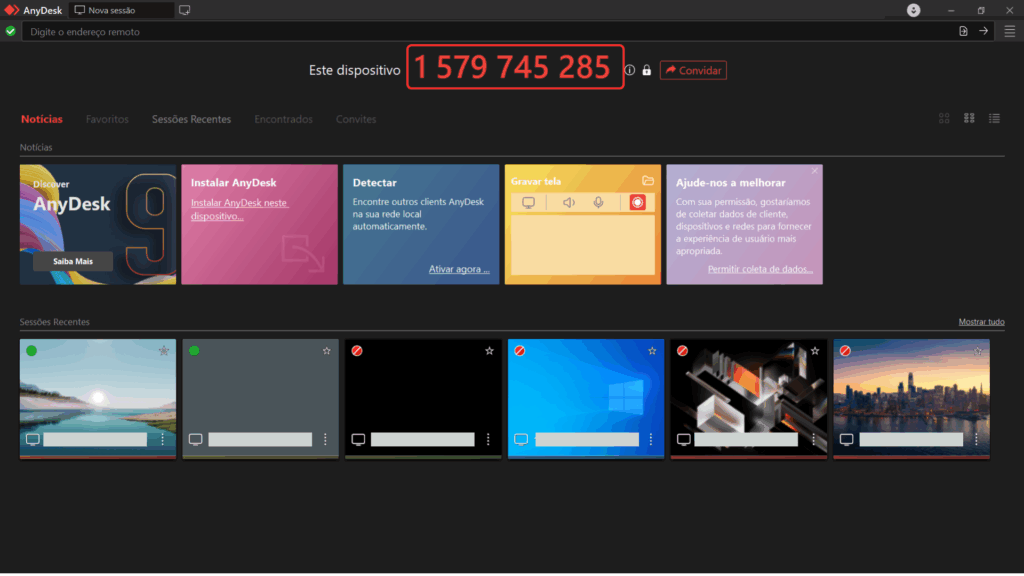Click the Mostrar tudo link

pos(981,322)
